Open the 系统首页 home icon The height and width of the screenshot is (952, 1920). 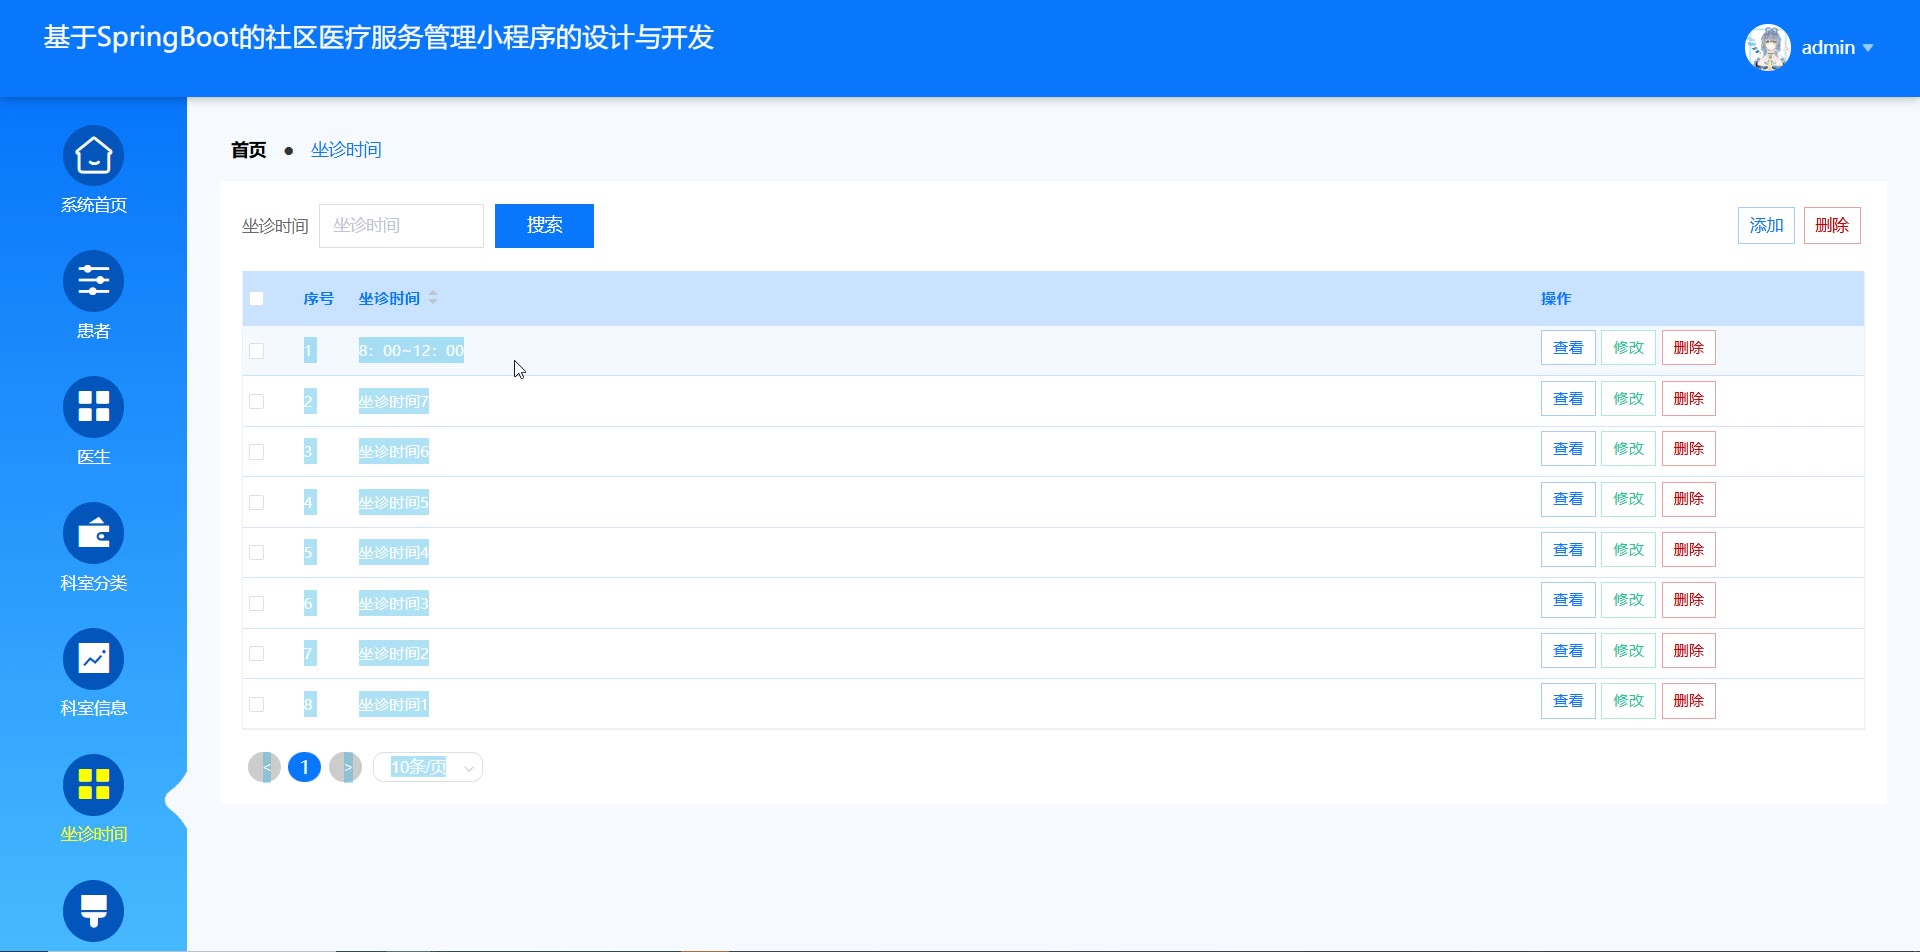click(x=94, y=156)
